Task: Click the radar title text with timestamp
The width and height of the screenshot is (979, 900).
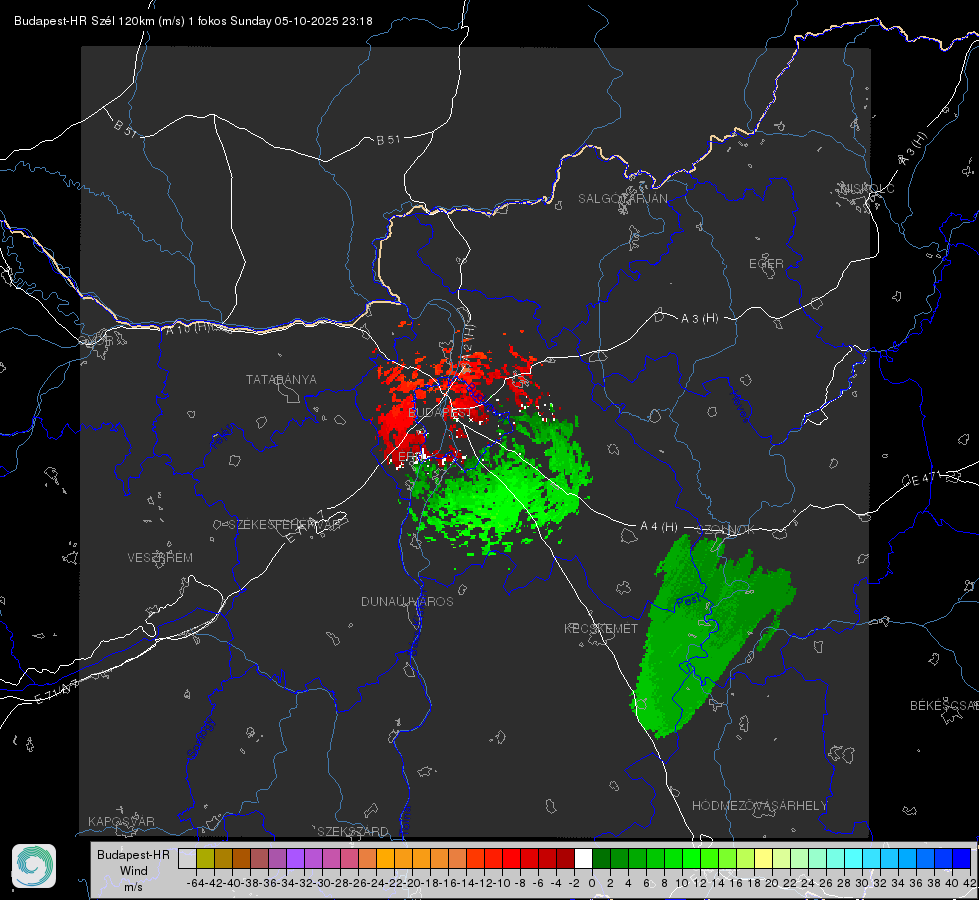Action: pyautogui.click(x=194, y=21)
